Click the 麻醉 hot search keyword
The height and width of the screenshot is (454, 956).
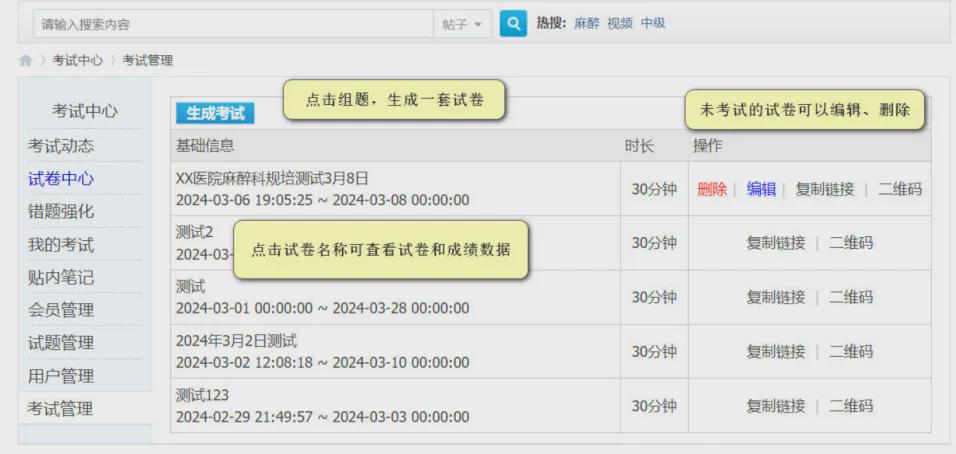click(x=587, y=23)
